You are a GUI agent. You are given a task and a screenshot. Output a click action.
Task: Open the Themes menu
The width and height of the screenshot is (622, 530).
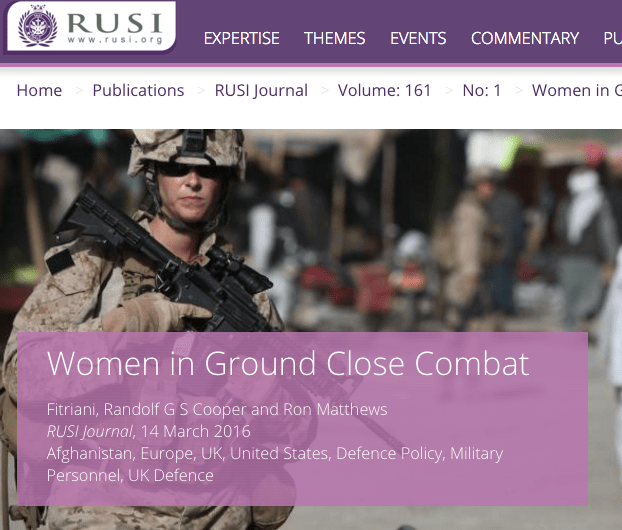[x=334, y=38]
